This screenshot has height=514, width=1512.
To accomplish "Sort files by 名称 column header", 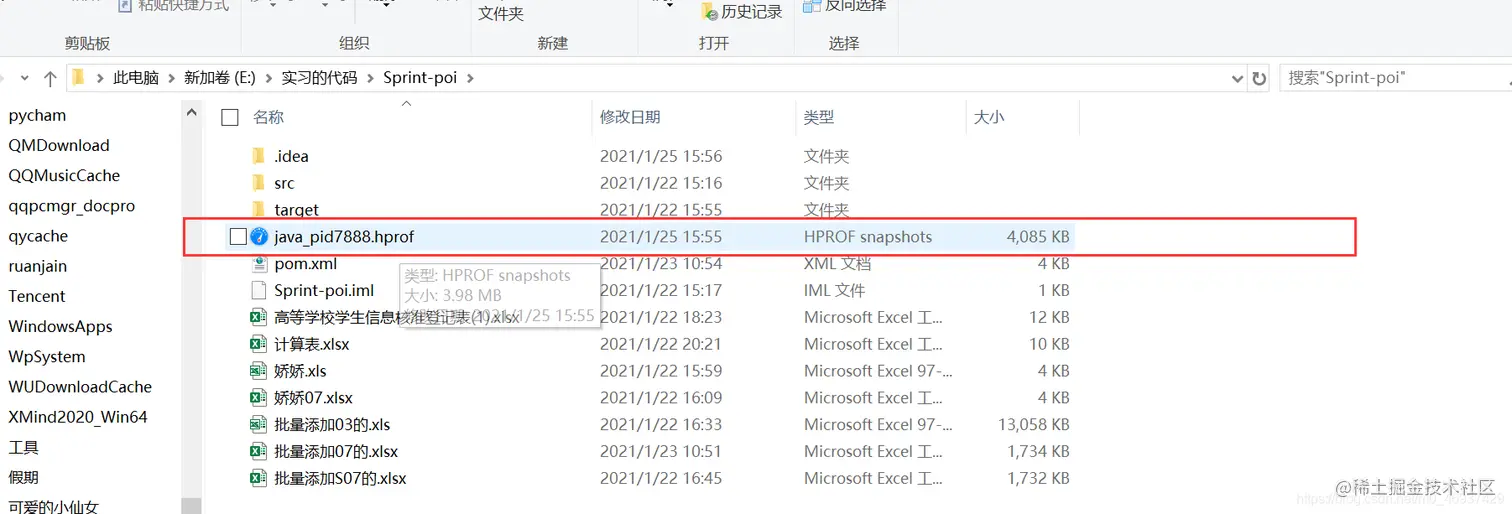I will (268, 117).
